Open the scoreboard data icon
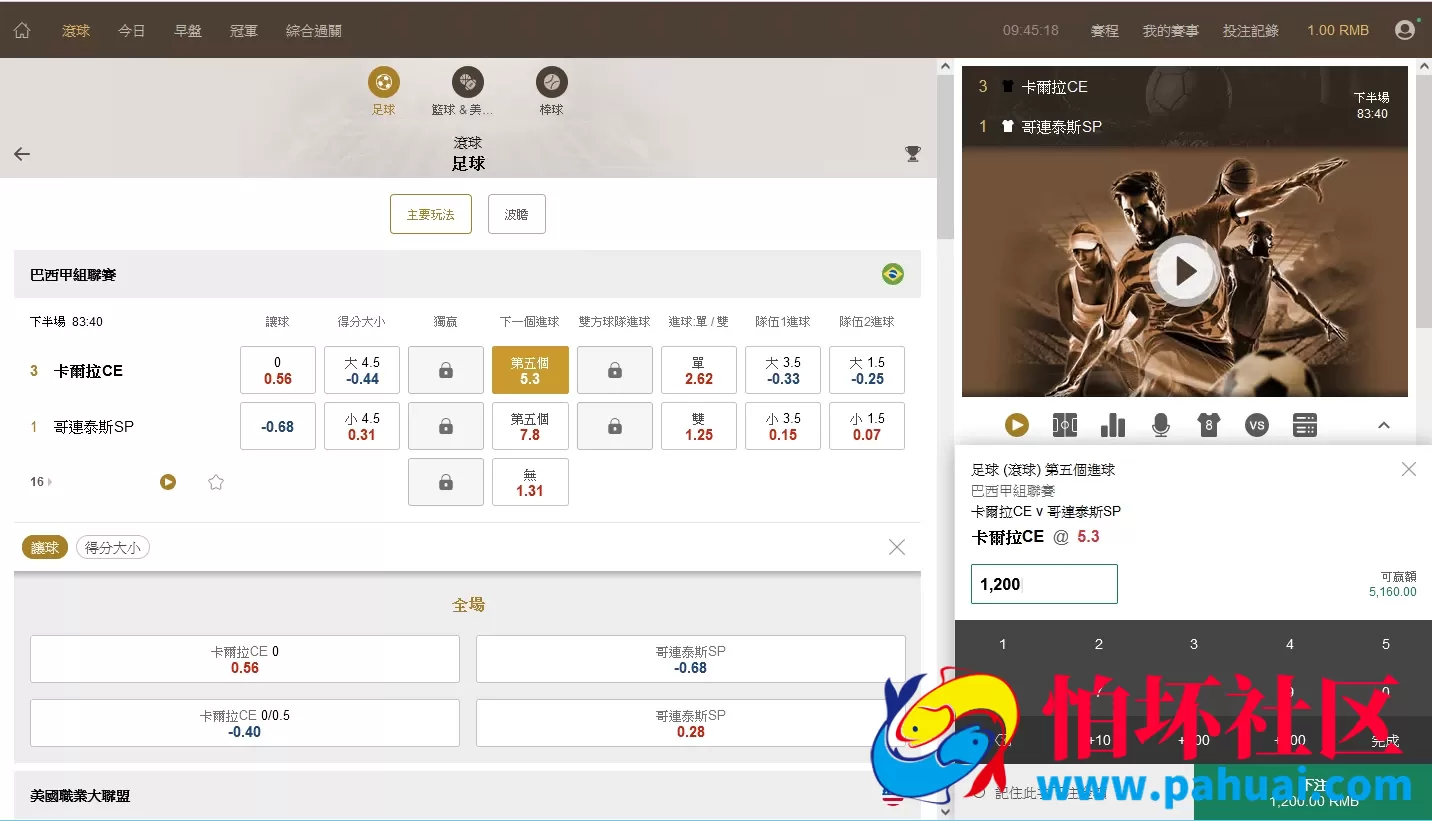This screenshot has height=821, width=1432. (1304, 425)
